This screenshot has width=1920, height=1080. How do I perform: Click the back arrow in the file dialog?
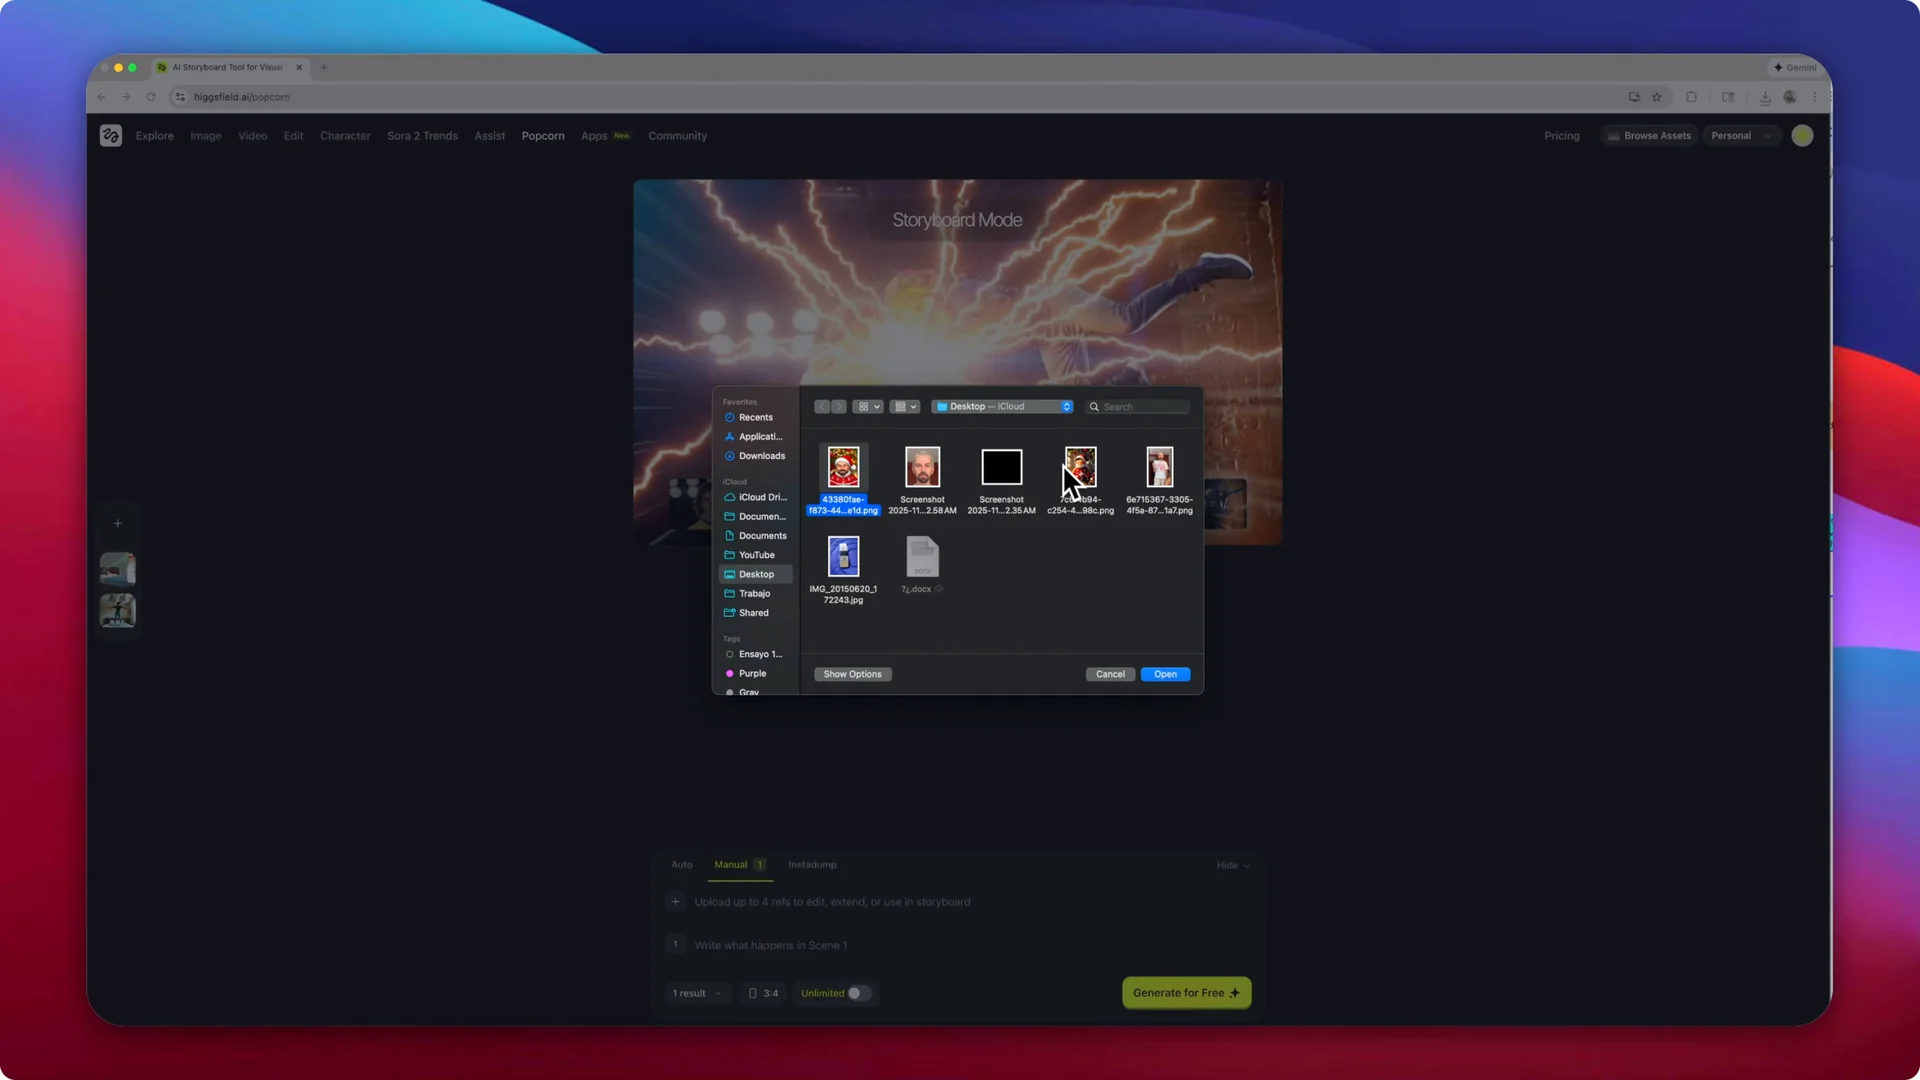tap(822, 406)
